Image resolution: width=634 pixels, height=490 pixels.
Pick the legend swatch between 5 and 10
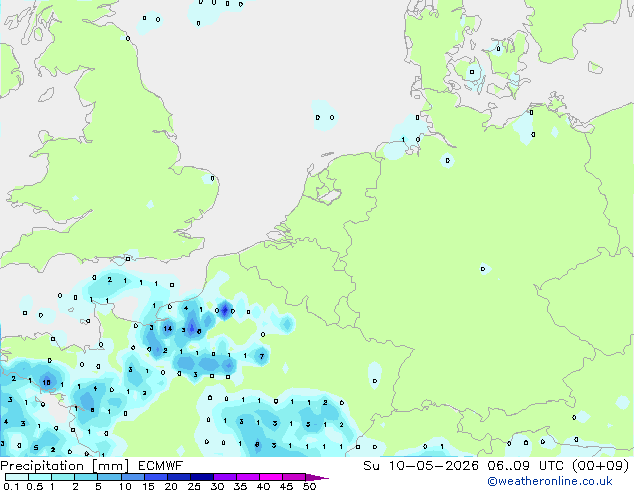coord(110,477)
